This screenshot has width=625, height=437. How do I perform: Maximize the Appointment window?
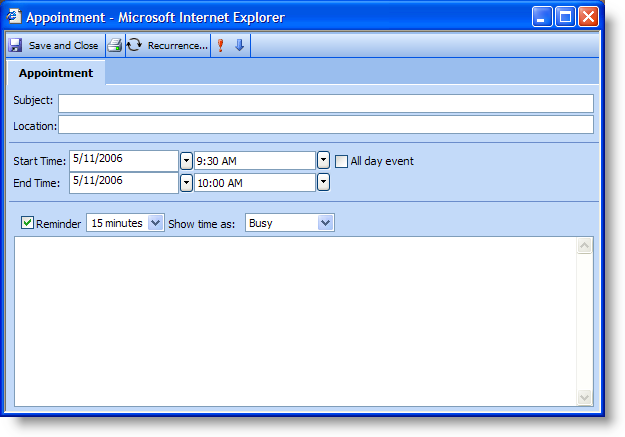(565, 17)
